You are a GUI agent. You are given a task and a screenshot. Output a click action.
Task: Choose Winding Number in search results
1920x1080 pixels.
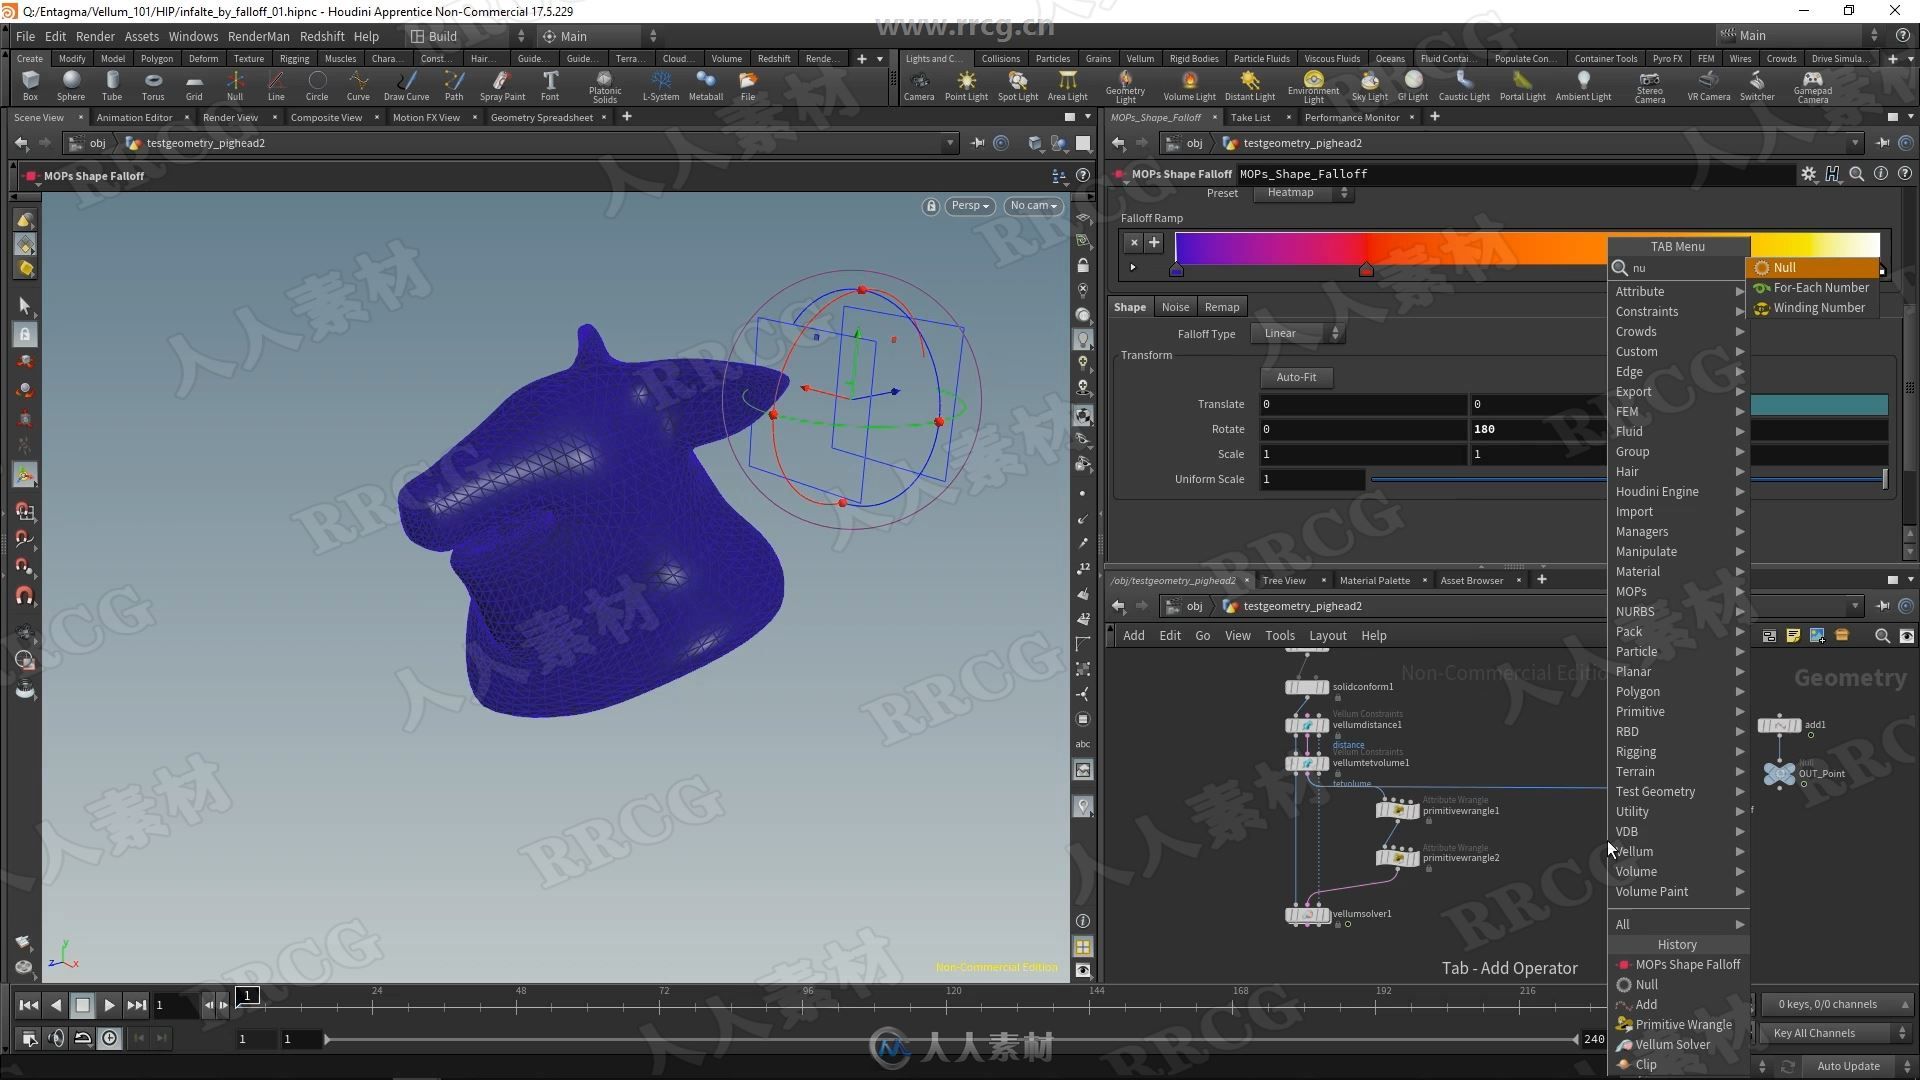pos(1813,307)
